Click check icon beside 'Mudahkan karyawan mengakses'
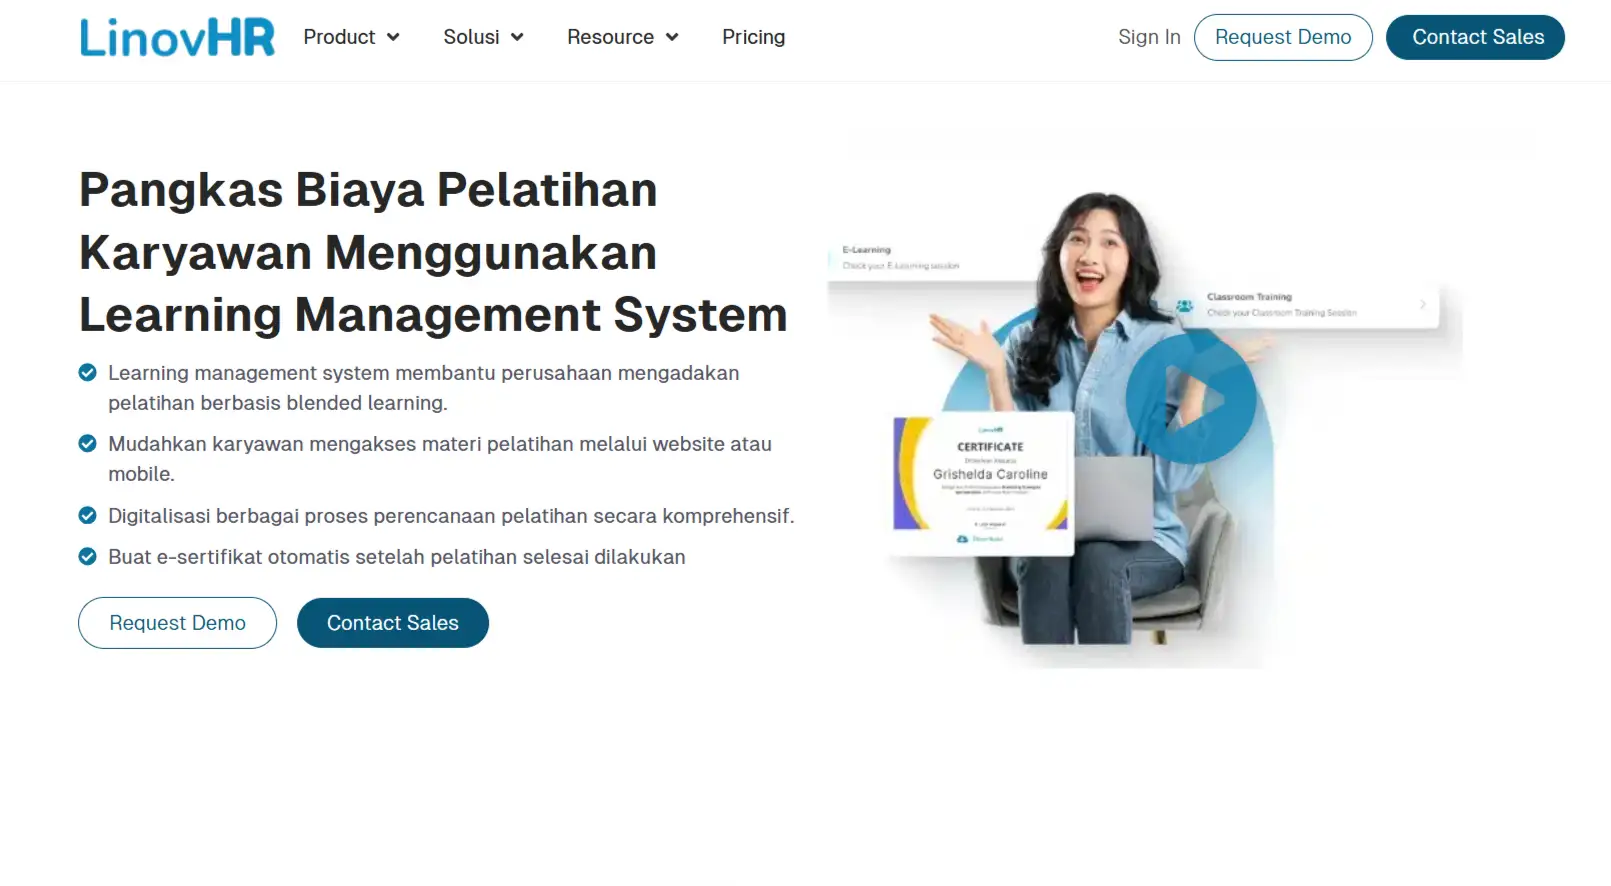Viewport: 1611px width, 886px height. pos(88,444)
